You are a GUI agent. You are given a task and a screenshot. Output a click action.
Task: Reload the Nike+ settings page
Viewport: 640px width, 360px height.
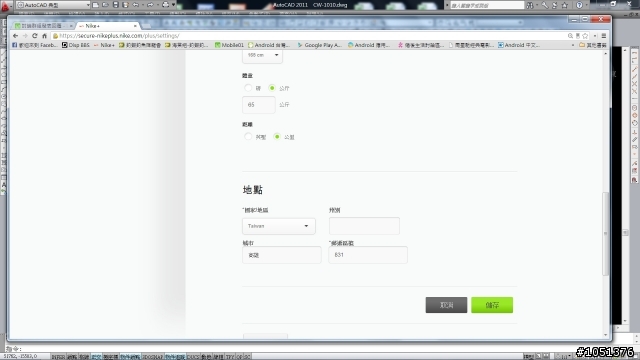[35, 36]
